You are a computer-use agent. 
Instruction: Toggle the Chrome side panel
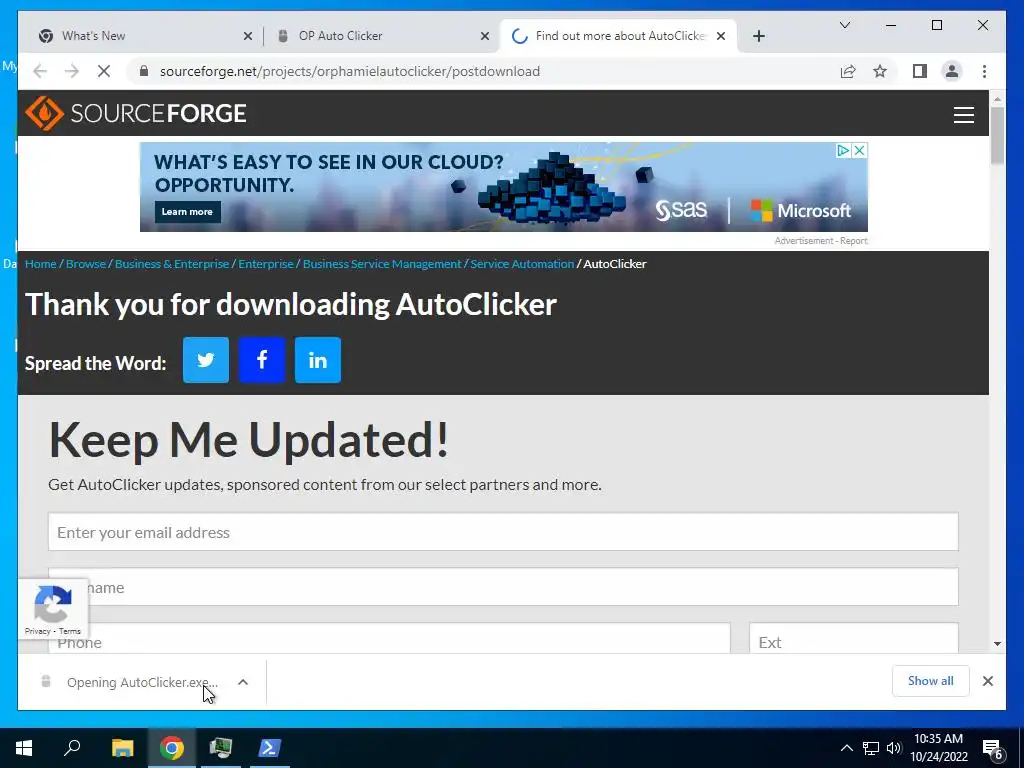pyautogui.click(x=920, y=71)
